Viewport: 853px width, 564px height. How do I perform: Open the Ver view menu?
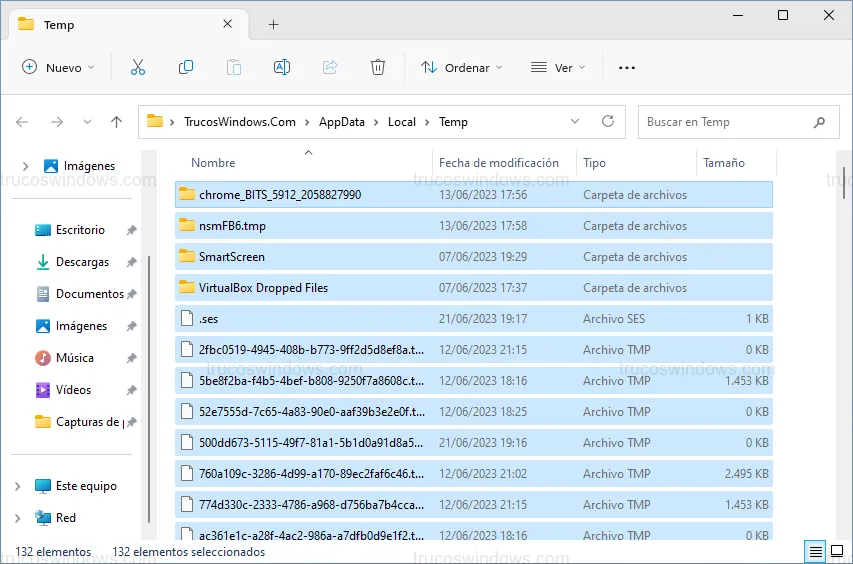[x=557, y=67]
